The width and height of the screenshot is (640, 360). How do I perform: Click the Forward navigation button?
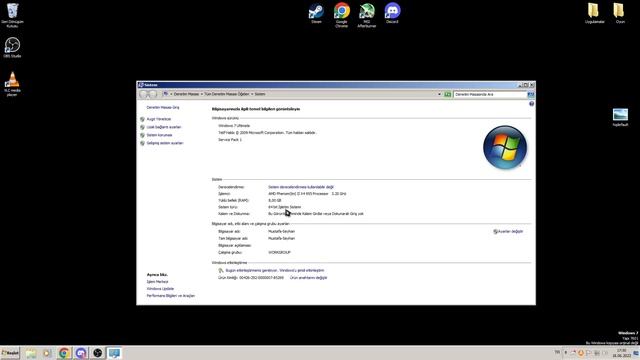click(x=153, y=94)
